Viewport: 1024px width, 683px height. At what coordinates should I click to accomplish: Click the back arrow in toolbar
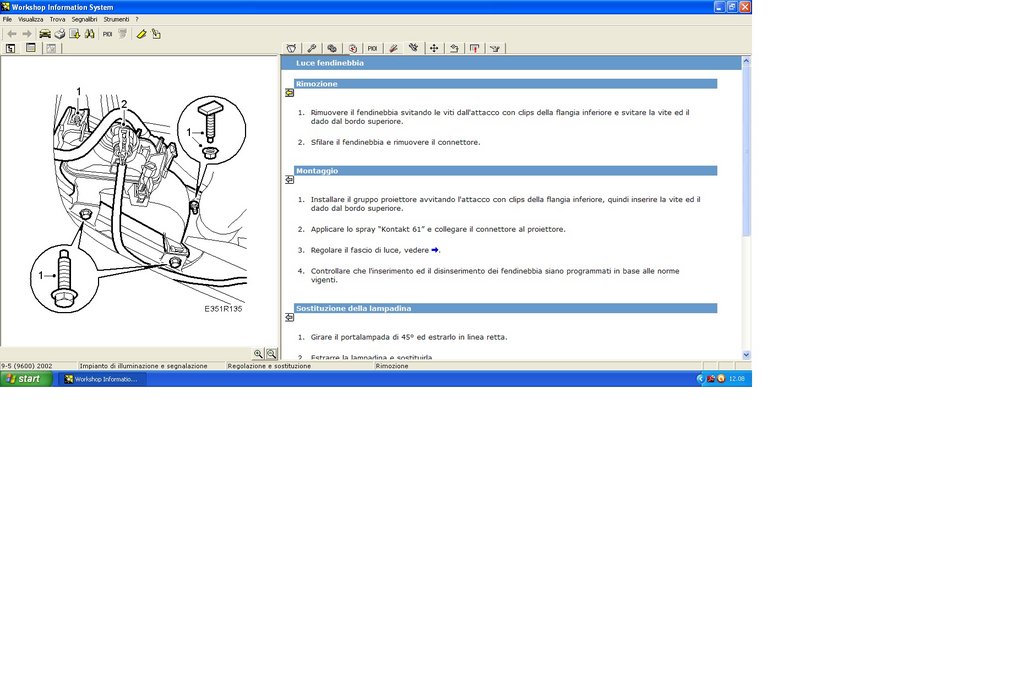[12, 34]
